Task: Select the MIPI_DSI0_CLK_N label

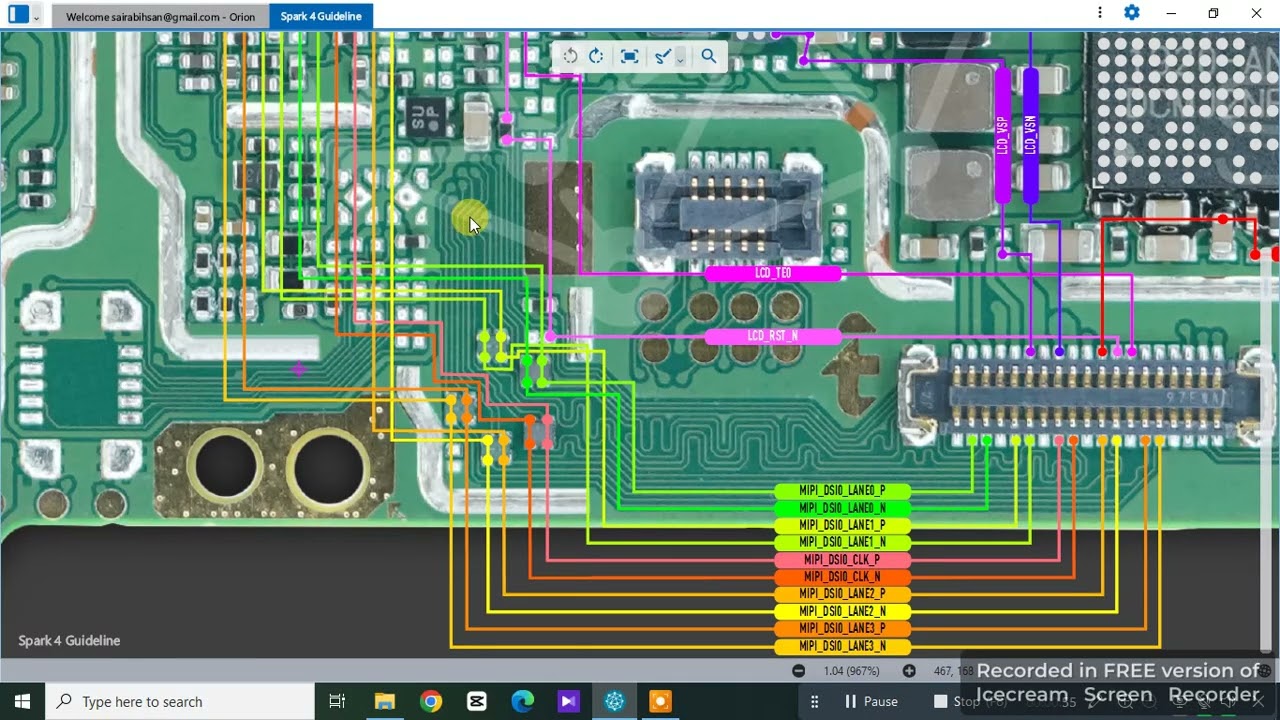Action: 842,577
